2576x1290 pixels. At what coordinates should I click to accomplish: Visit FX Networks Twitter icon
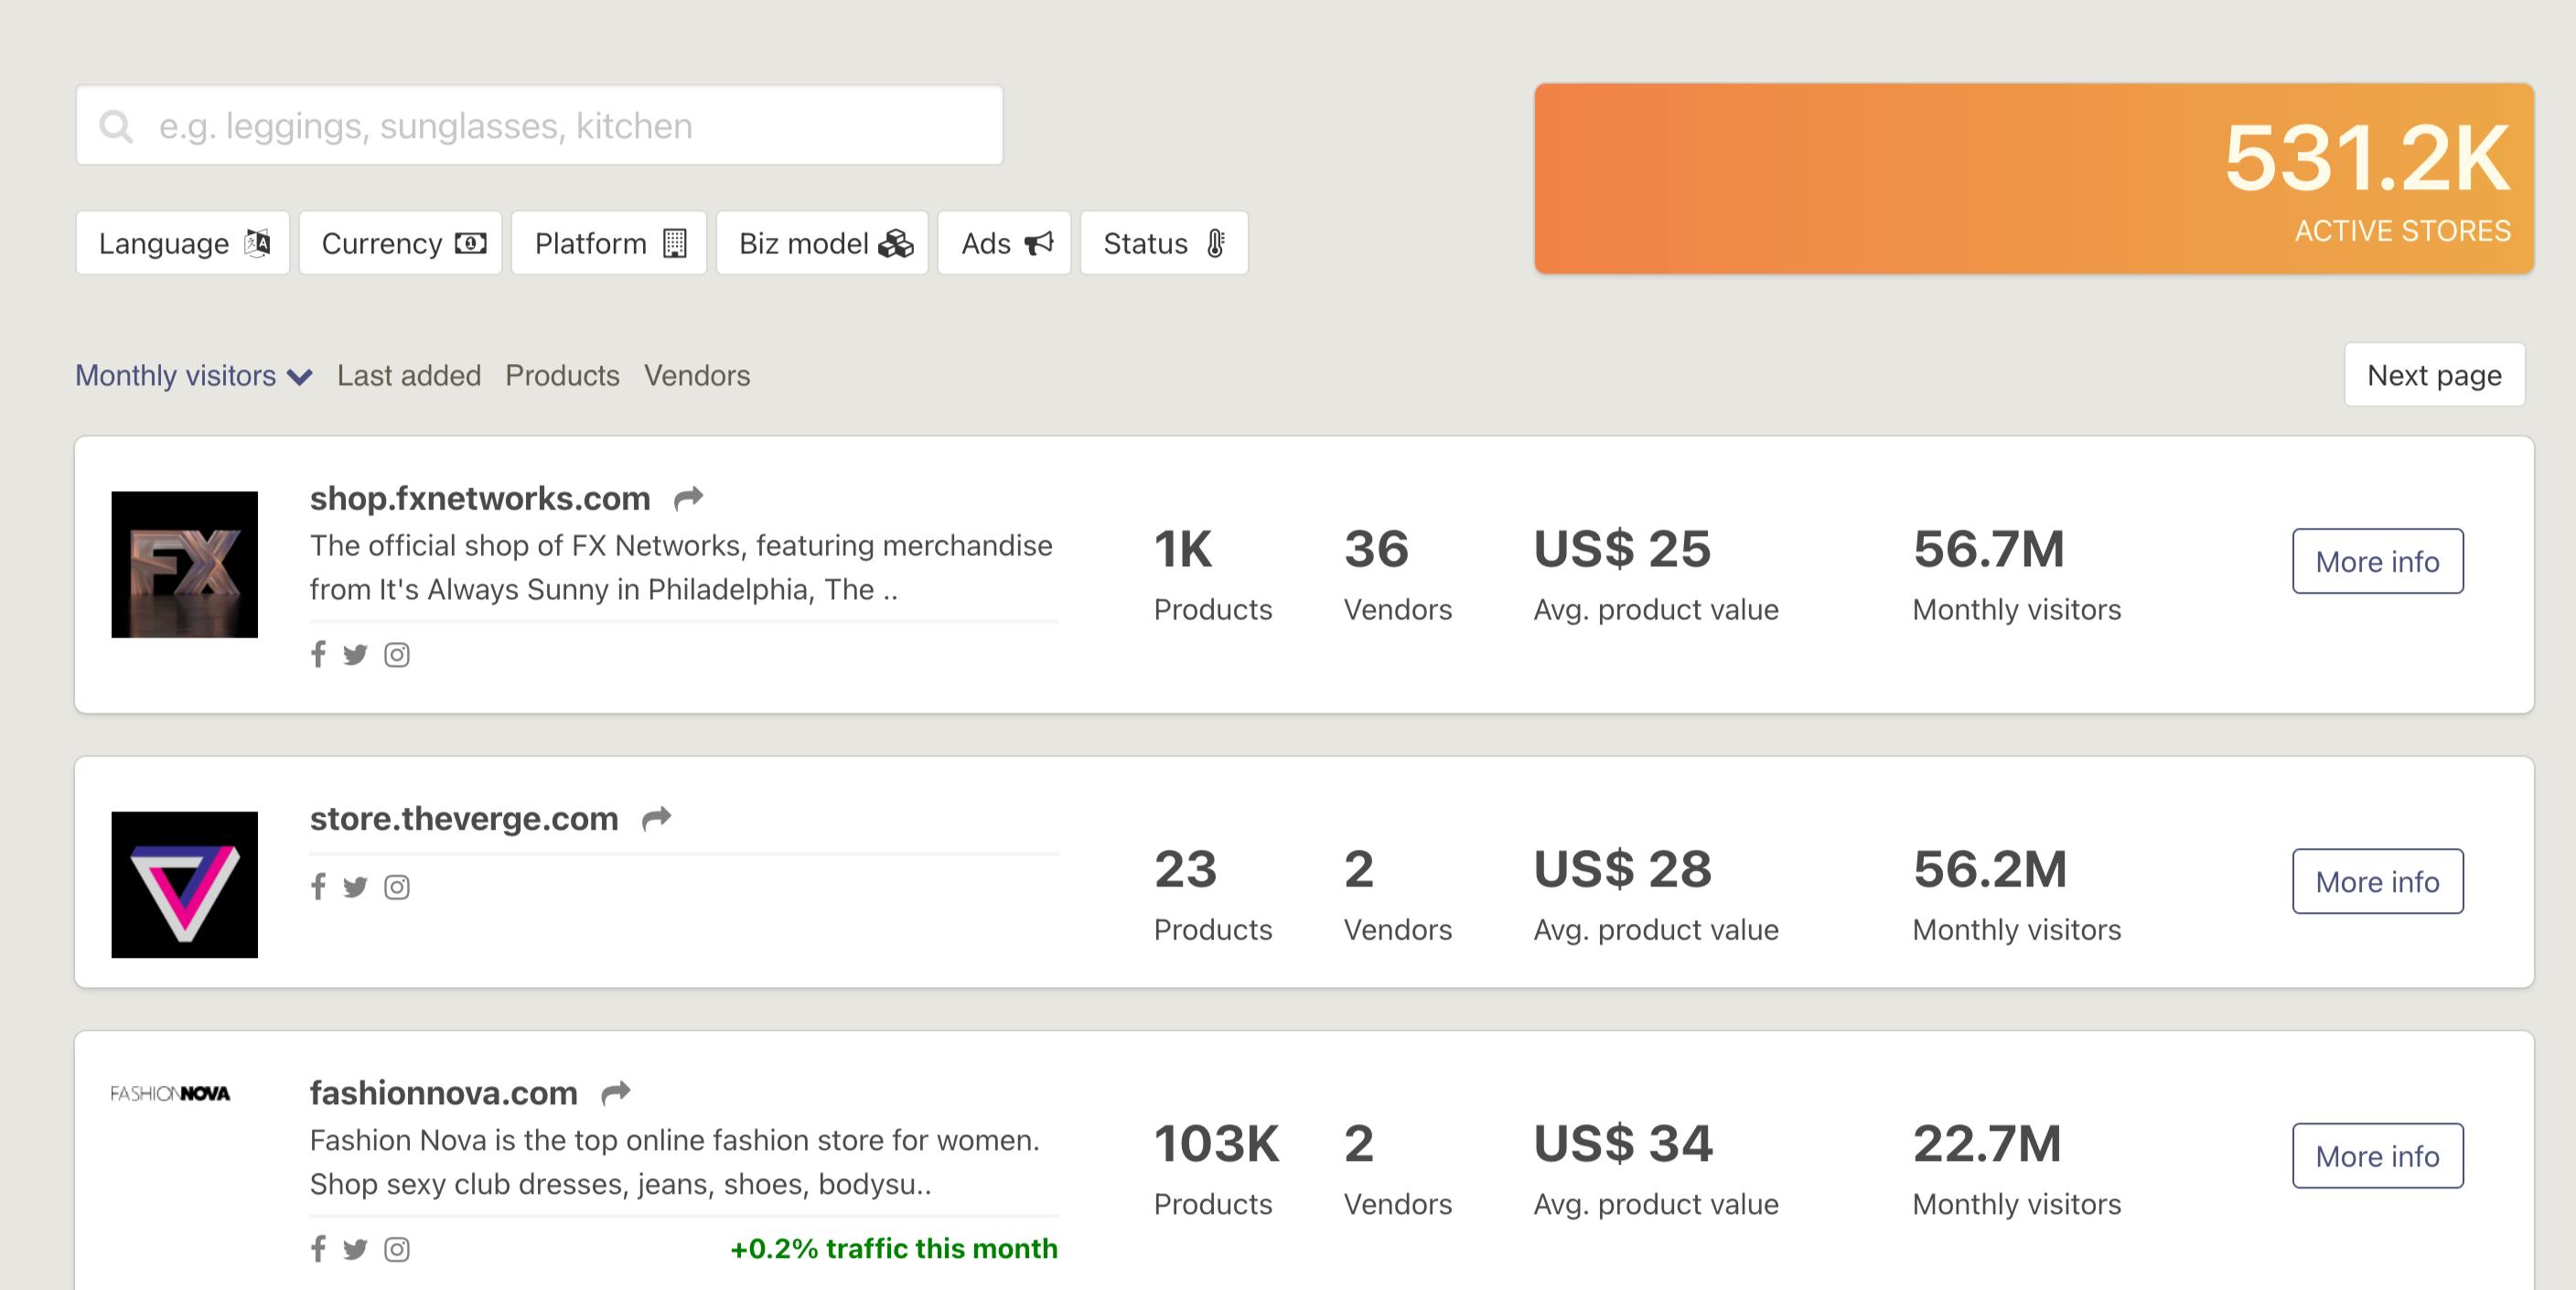pos(355,655)
